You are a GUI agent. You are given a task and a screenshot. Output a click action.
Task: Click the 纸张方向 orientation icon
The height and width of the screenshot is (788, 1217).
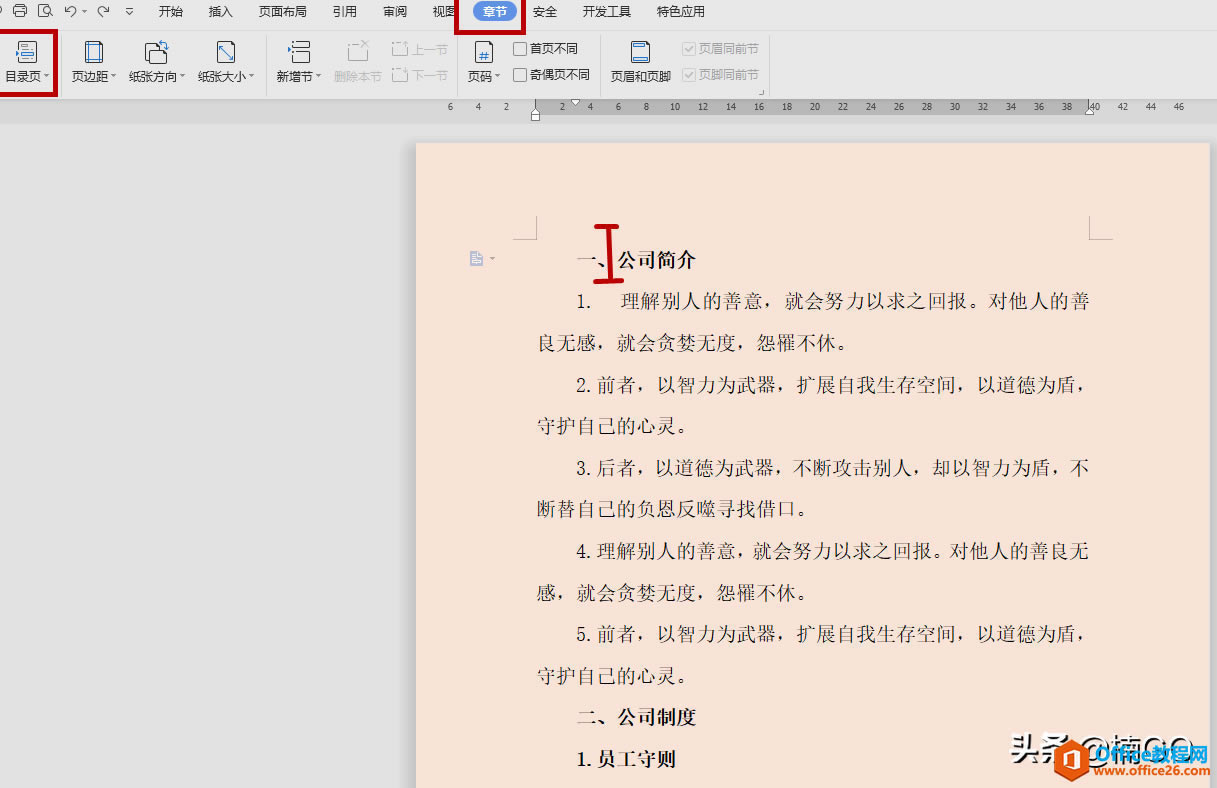(157, 52)
